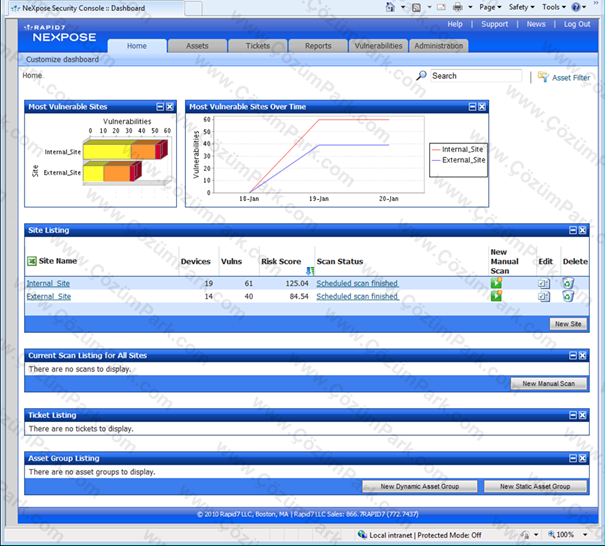Screen dimensions: 605x546
Task: Edit the Internal_Site entry
Action: 544,284
